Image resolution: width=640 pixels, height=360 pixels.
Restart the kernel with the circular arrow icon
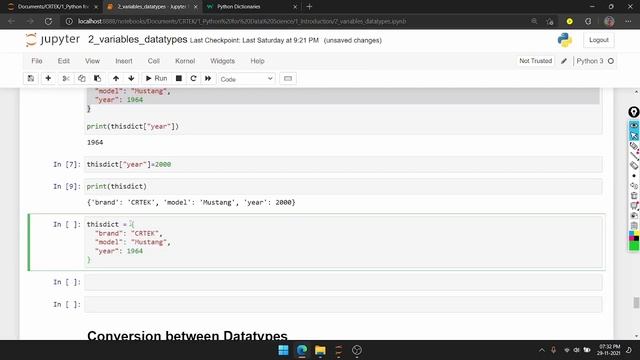(x=193, y=78)
